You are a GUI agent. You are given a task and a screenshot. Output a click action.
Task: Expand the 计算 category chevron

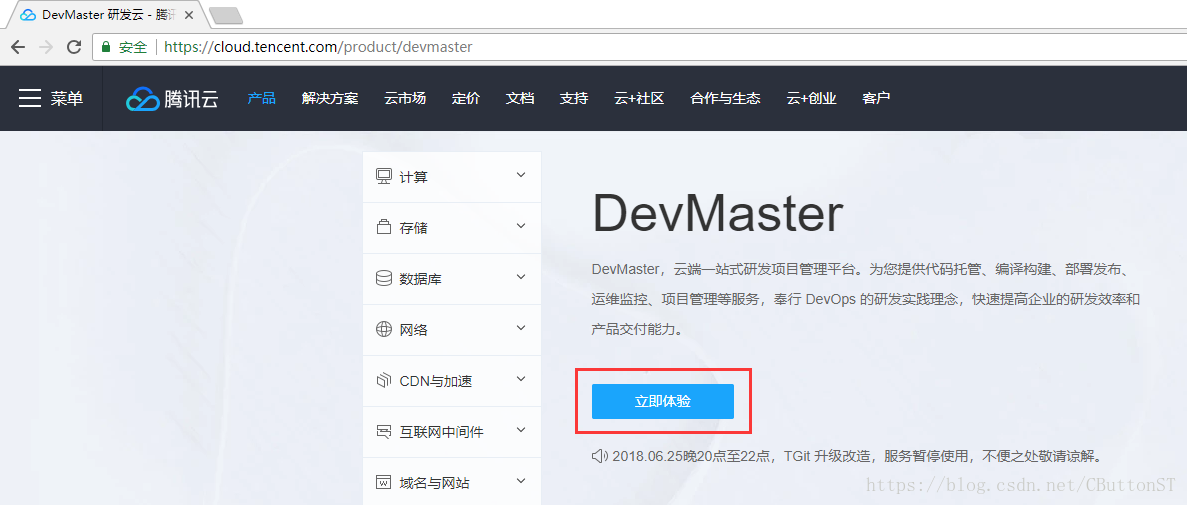(x=521, y=176)
